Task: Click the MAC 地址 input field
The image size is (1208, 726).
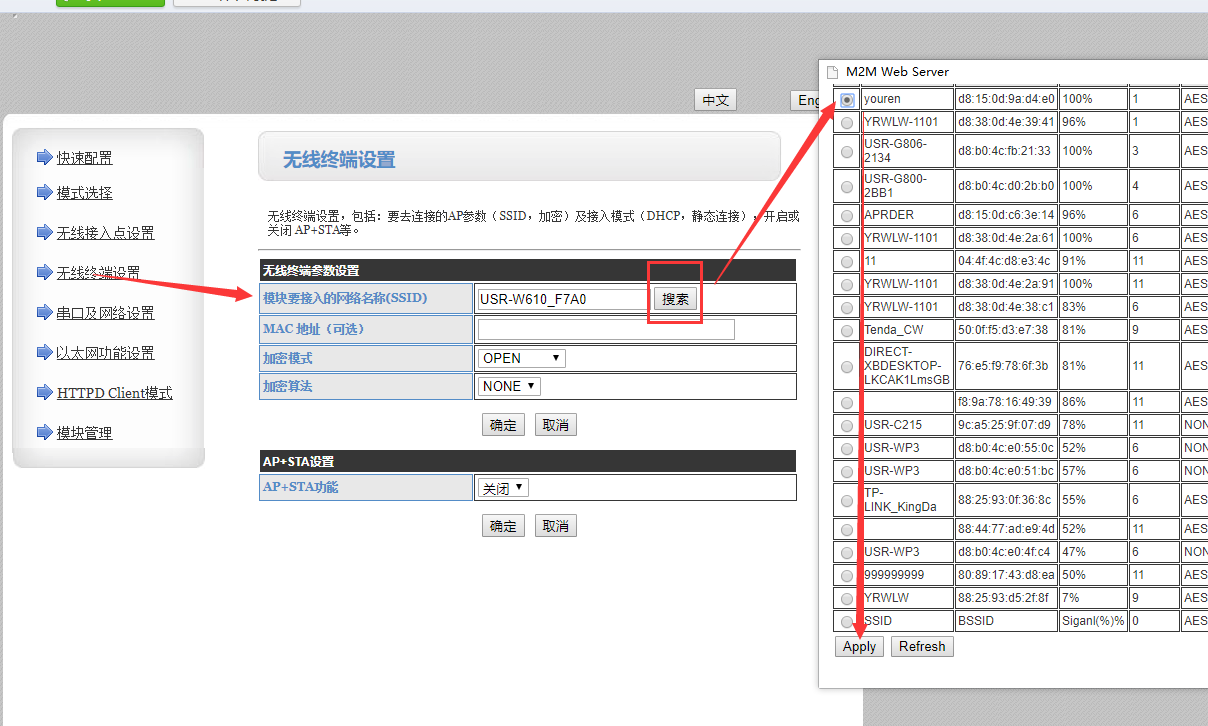Action: [x=606, y=329]
